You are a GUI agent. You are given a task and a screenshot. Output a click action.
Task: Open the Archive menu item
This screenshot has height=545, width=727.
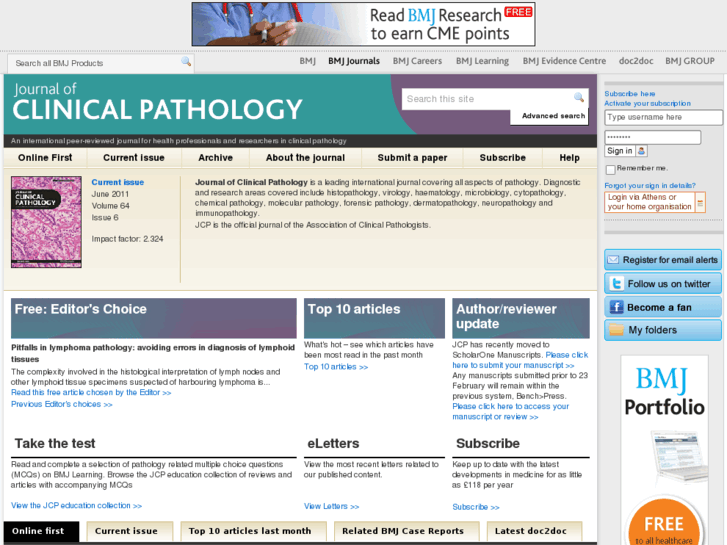point(216,158)
